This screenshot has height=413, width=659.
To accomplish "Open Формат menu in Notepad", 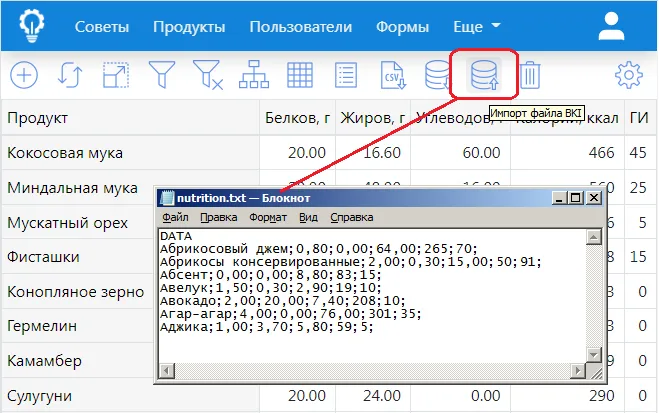I will tap(268, 217).
